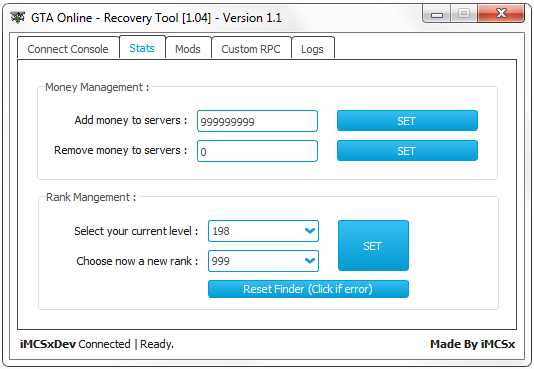Click the Remove money to servers label
Screen dimensions: 534x369
point(121,150)
